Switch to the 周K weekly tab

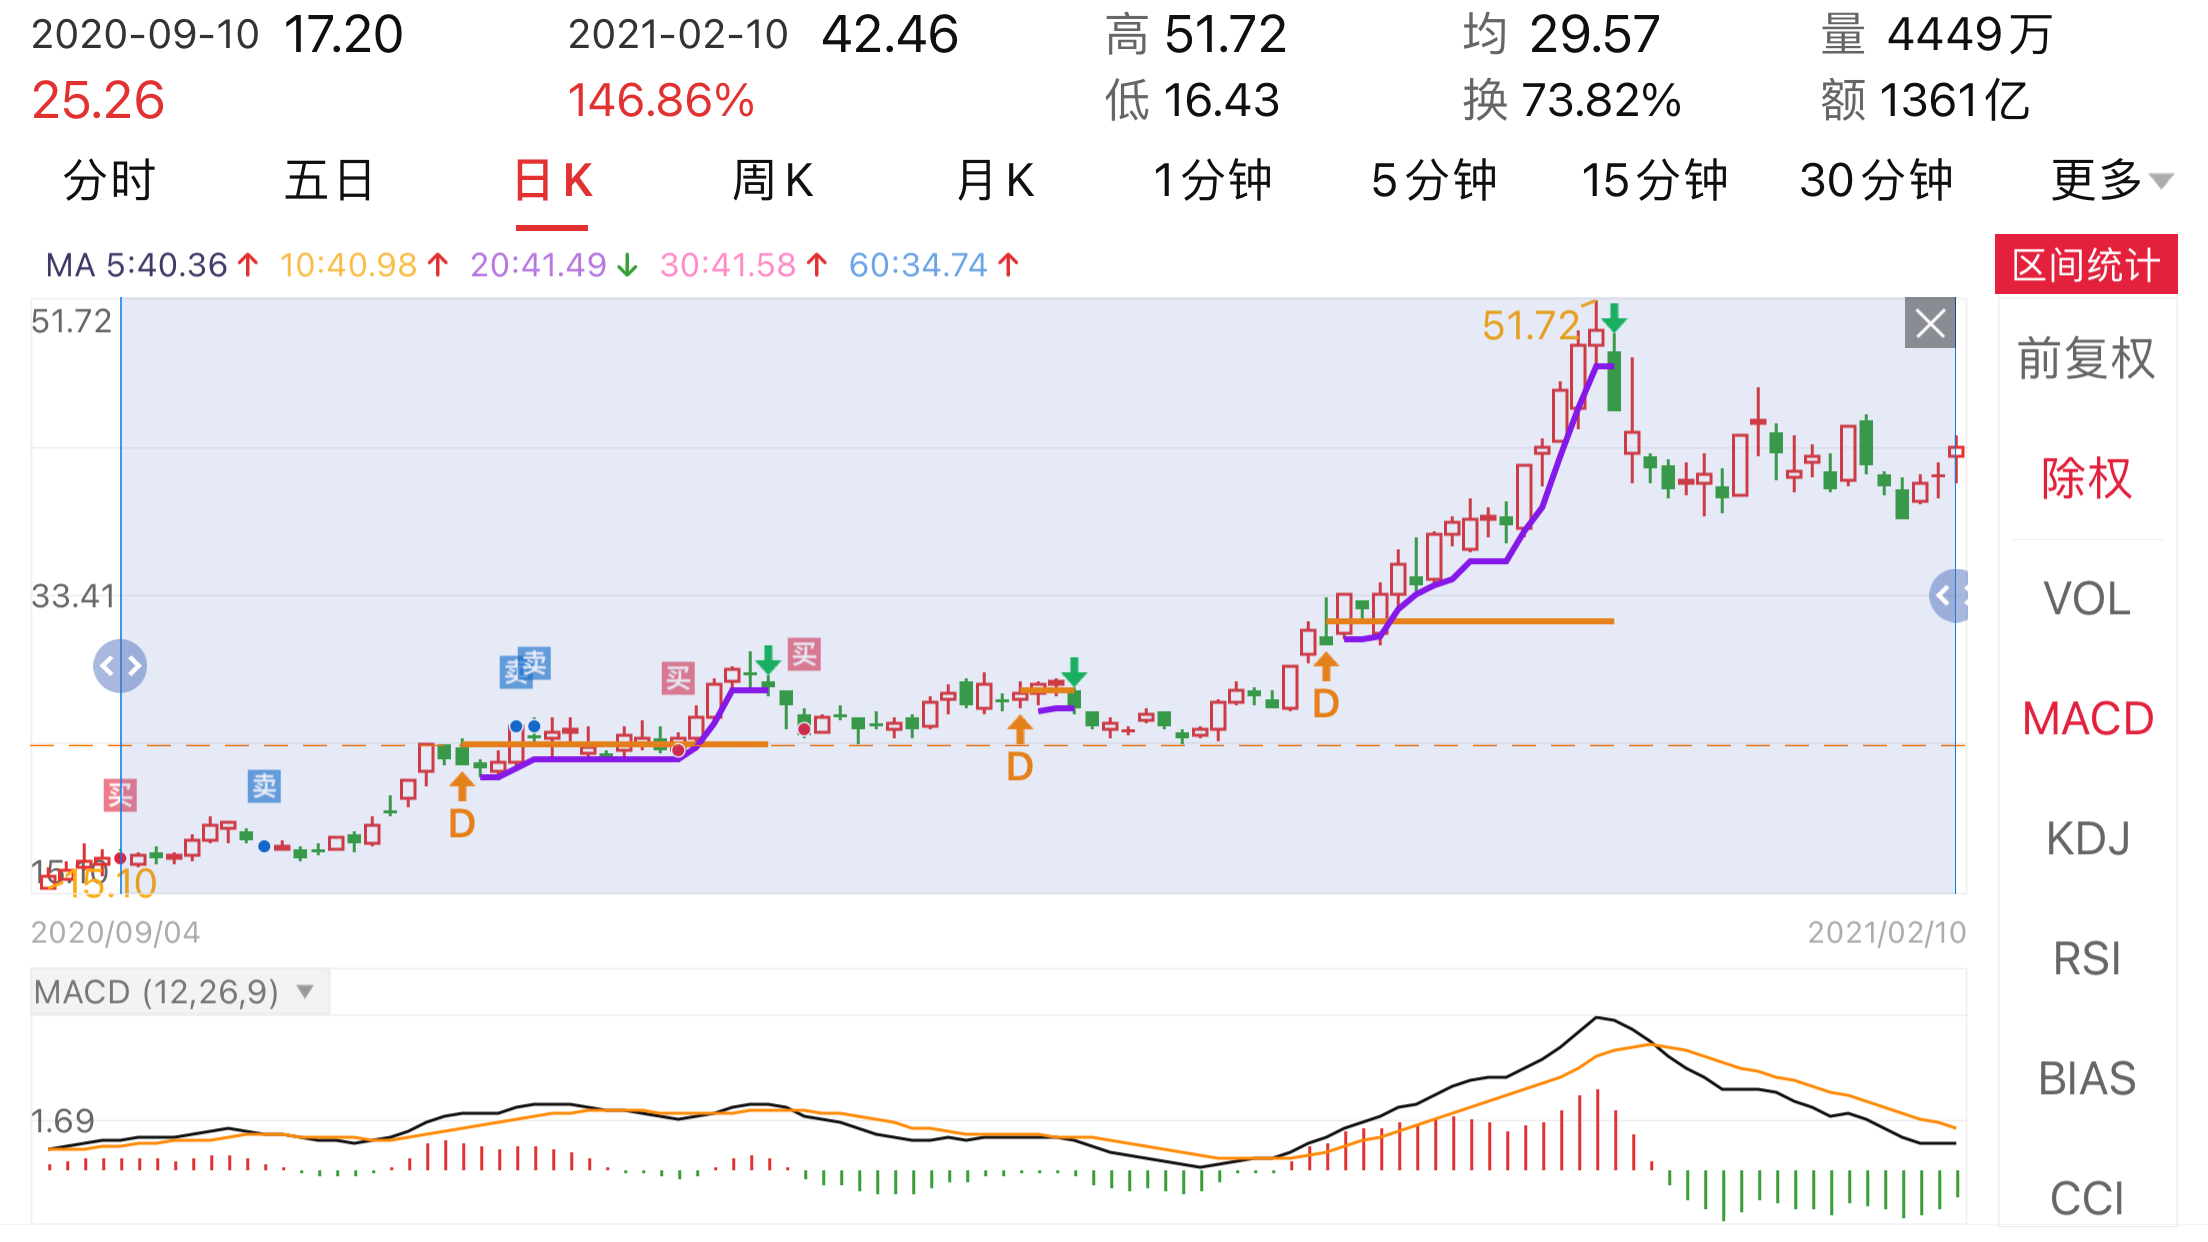pyautogui.click(x=772, y=181)
